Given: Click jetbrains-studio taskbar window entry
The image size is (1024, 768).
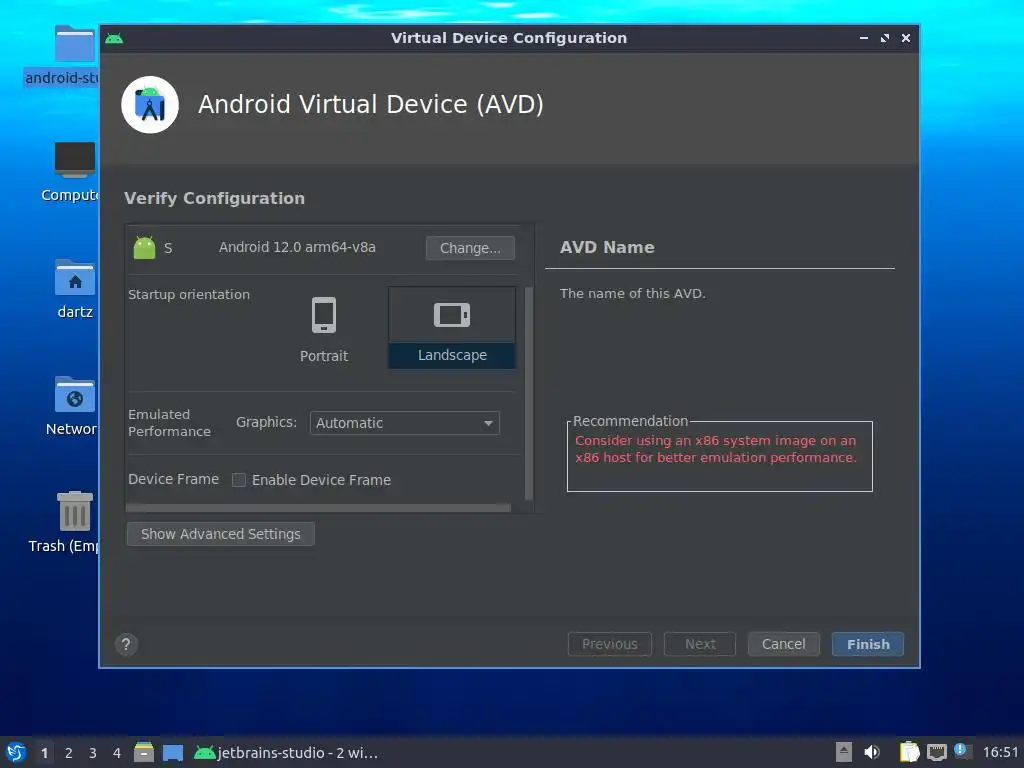Looking at the screenshot, I should 286,753.
